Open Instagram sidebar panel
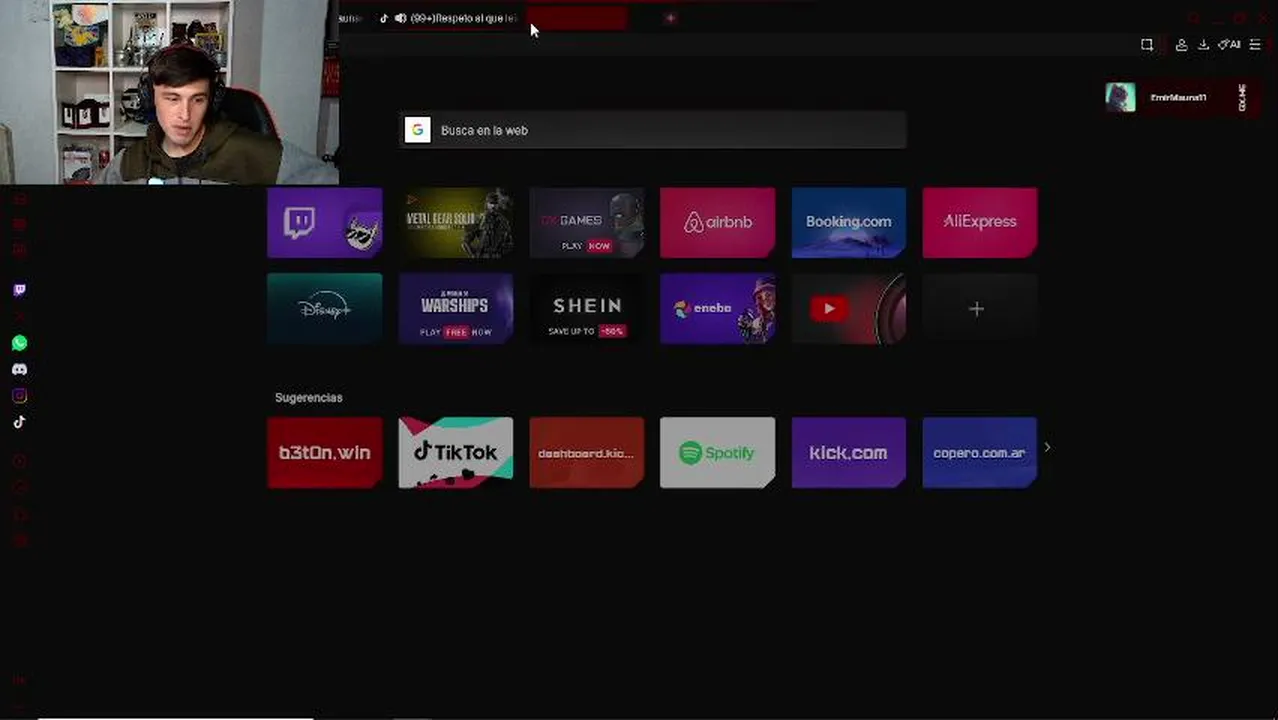The width and height of the screenshot is (1278, 720). pos(19,396)
